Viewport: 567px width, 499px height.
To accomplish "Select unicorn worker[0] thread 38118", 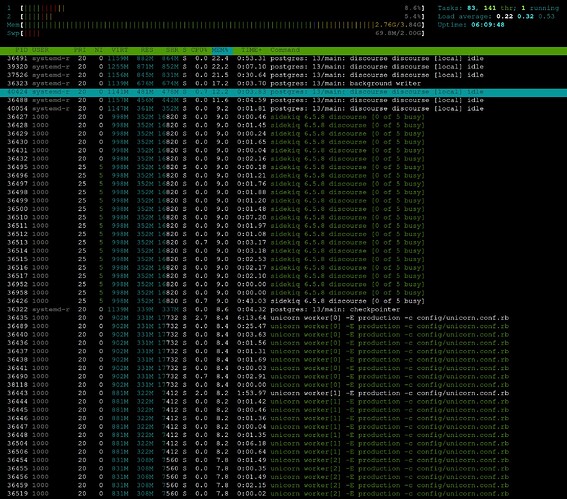I will coord(284,385).
